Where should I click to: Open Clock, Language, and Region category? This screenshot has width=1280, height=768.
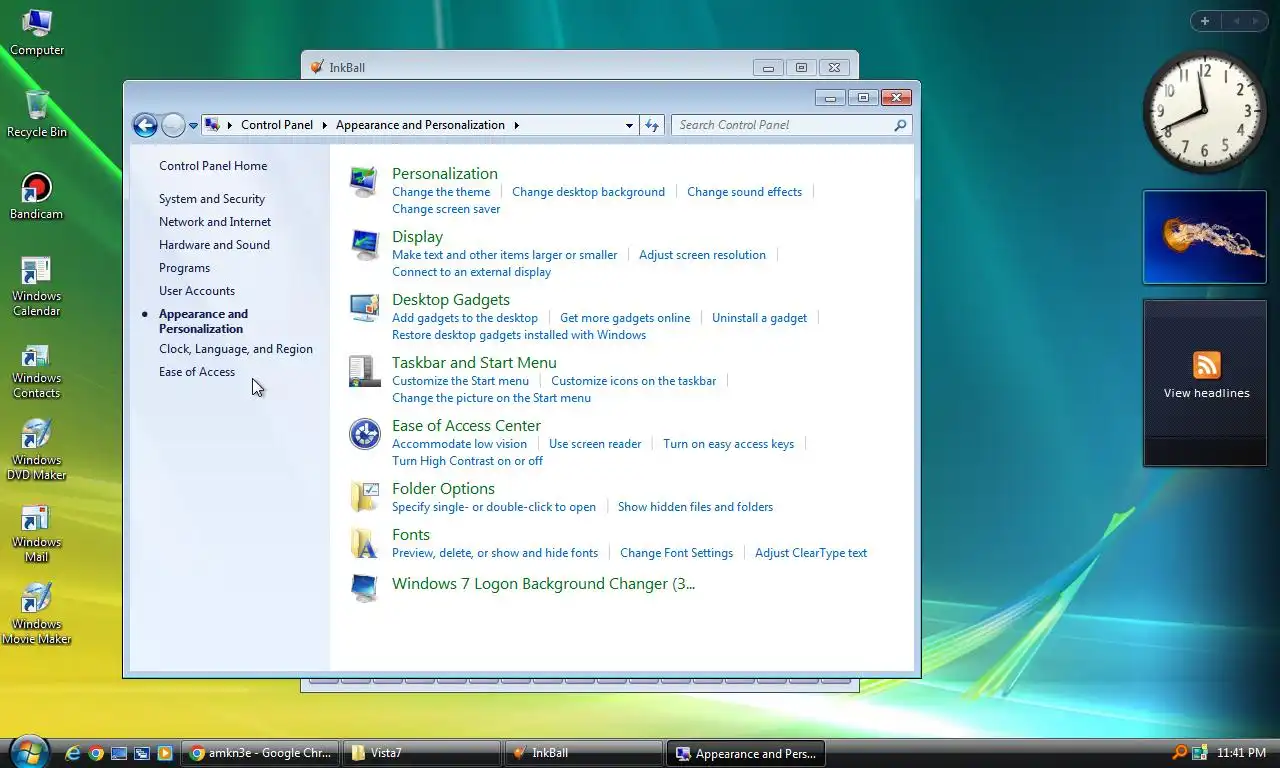click(236, 349)
